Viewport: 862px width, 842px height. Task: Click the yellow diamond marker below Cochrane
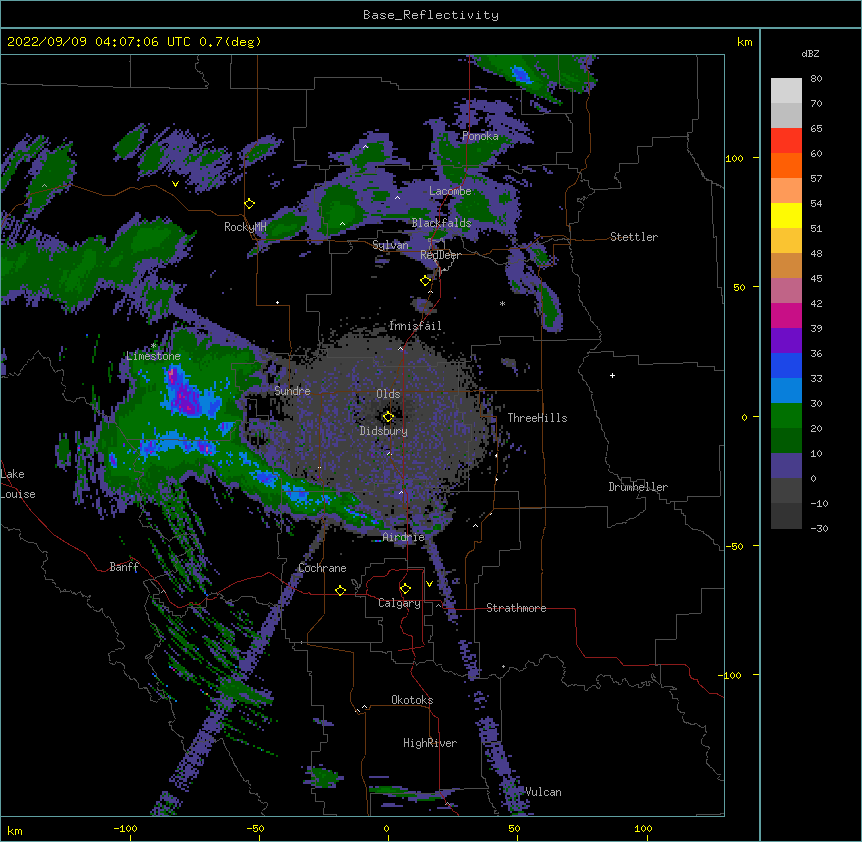340,590
